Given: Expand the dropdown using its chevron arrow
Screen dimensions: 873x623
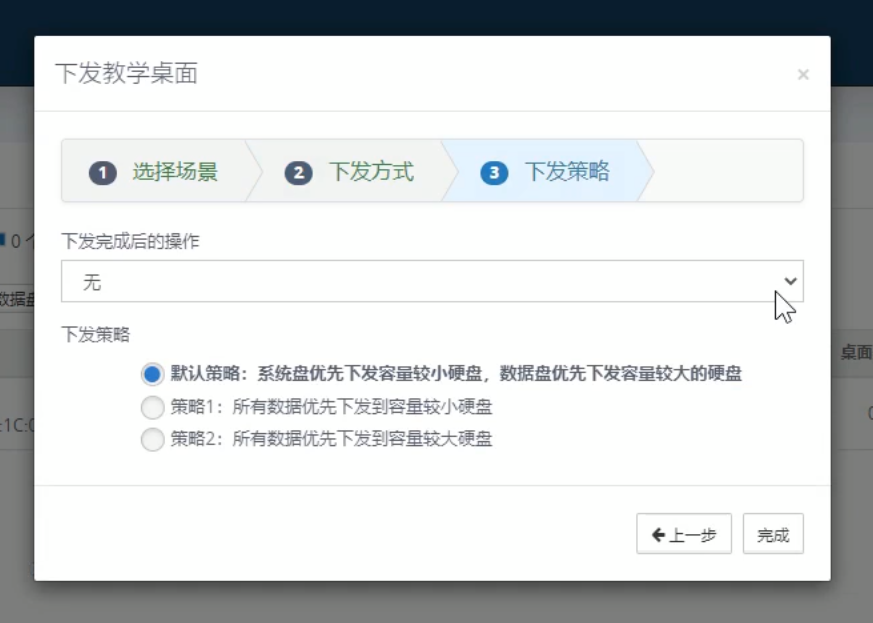Looking at the screenshot, I should click(790, 282).
